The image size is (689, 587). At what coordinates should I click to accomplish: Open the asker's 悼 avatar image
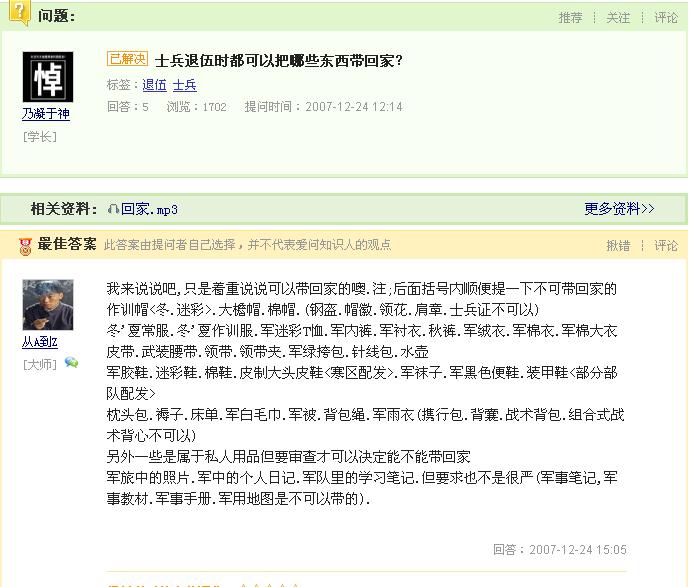tap(48, 77)
